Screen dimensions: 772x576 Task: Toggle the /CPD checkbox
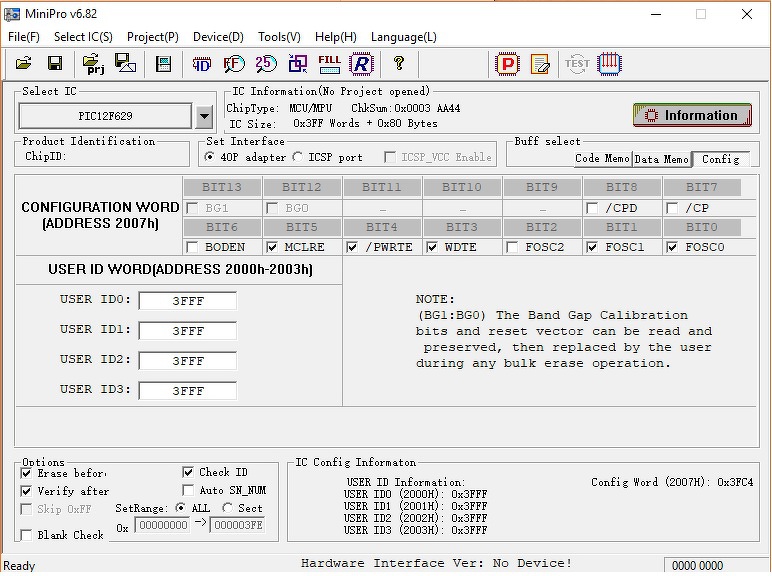click(592, 208)
